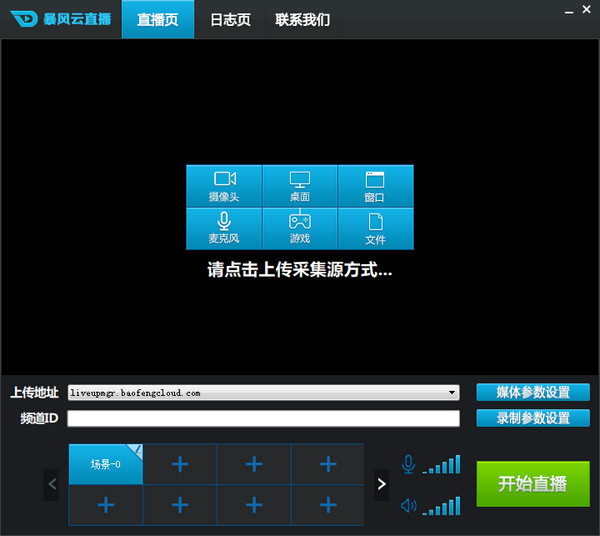Mute the microphone icon near volume bars
Viewport: 600px width, 536px height.
407,464
